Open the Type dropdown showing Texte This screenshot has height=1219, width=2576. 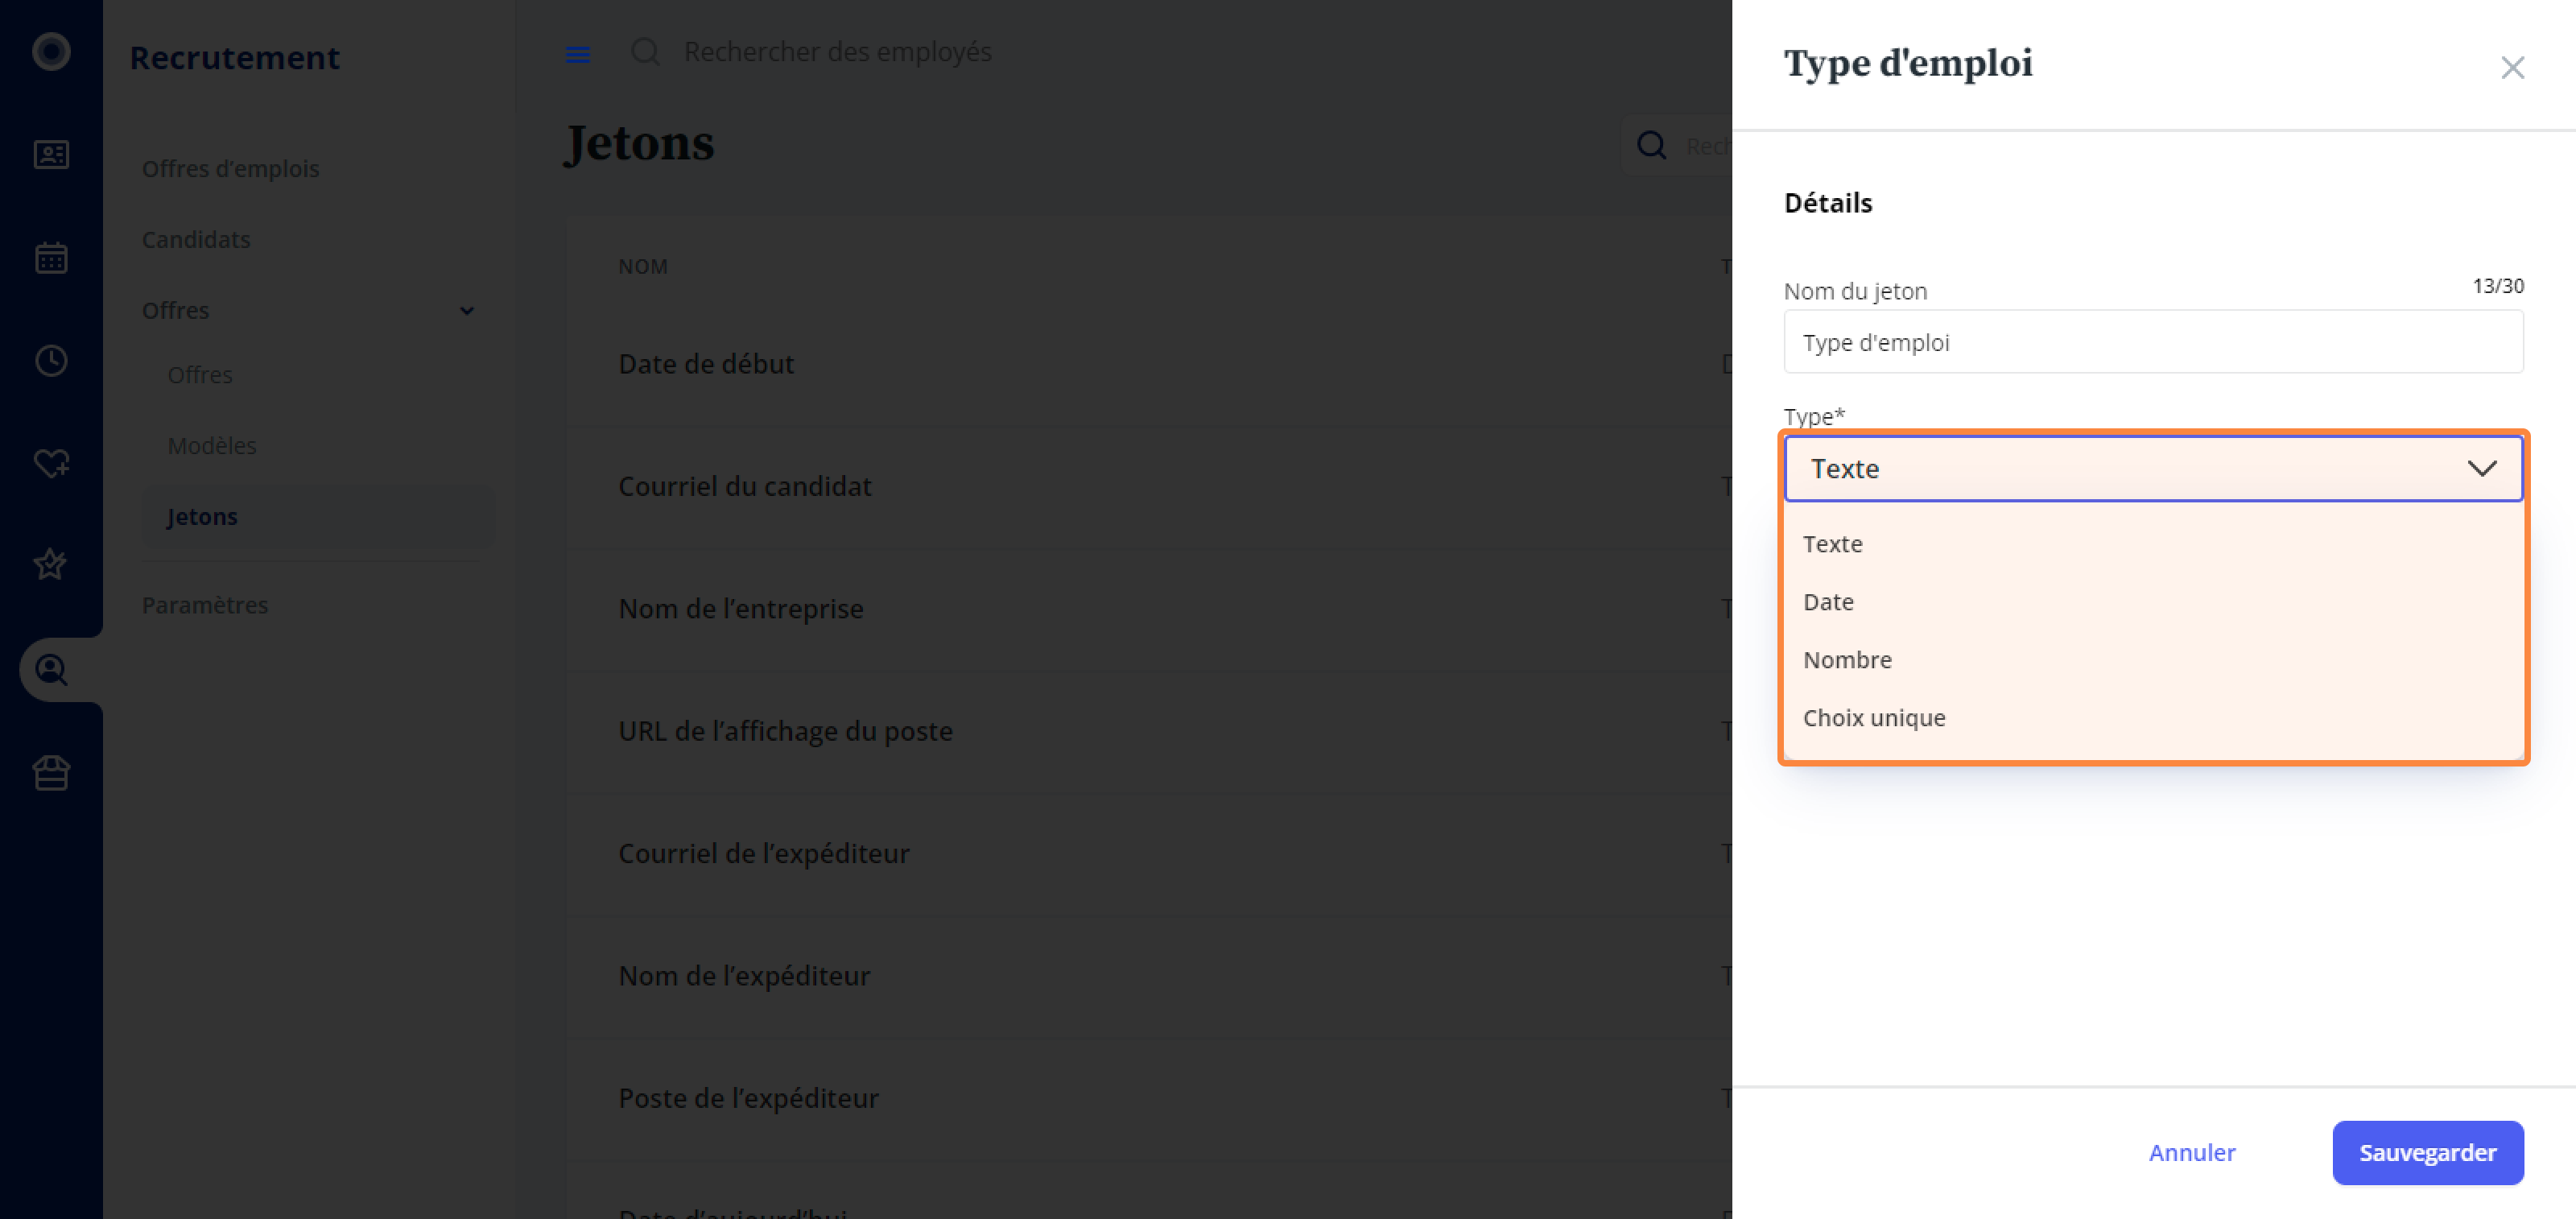click(2153, 468)
